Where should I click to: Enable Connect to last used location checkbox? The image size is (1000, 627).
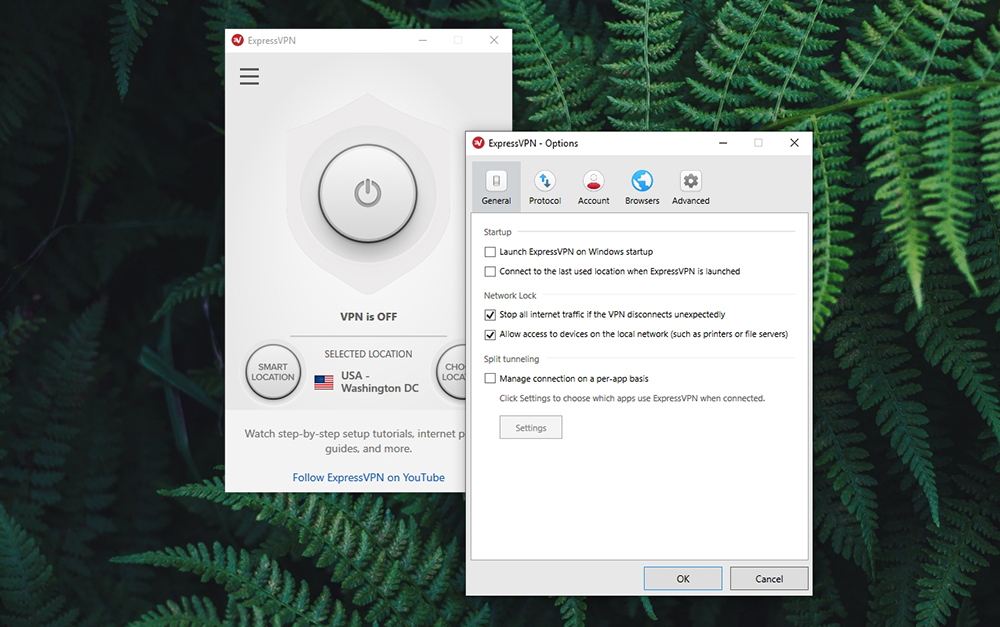coord(490,272)
